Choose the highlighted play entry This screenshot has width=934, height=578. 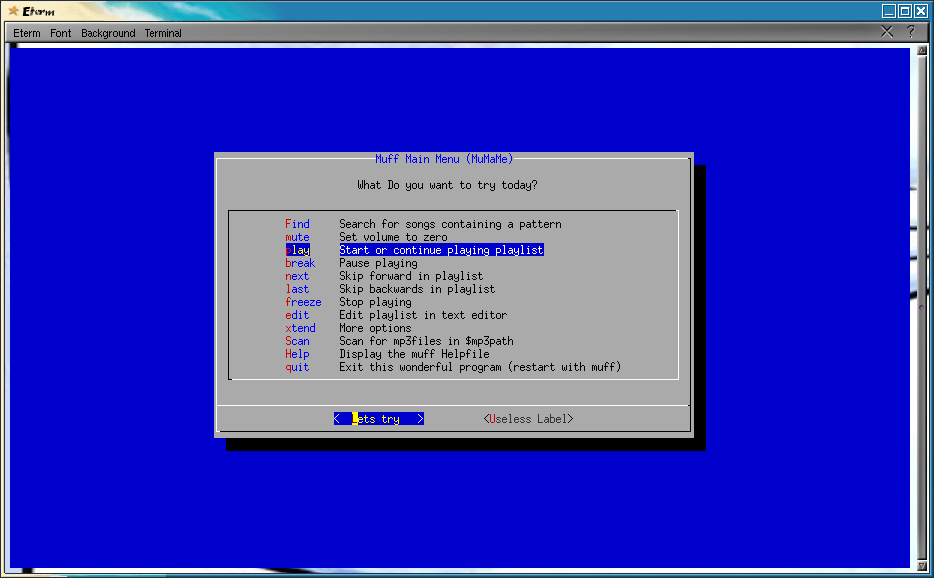(x=298, y=250)
